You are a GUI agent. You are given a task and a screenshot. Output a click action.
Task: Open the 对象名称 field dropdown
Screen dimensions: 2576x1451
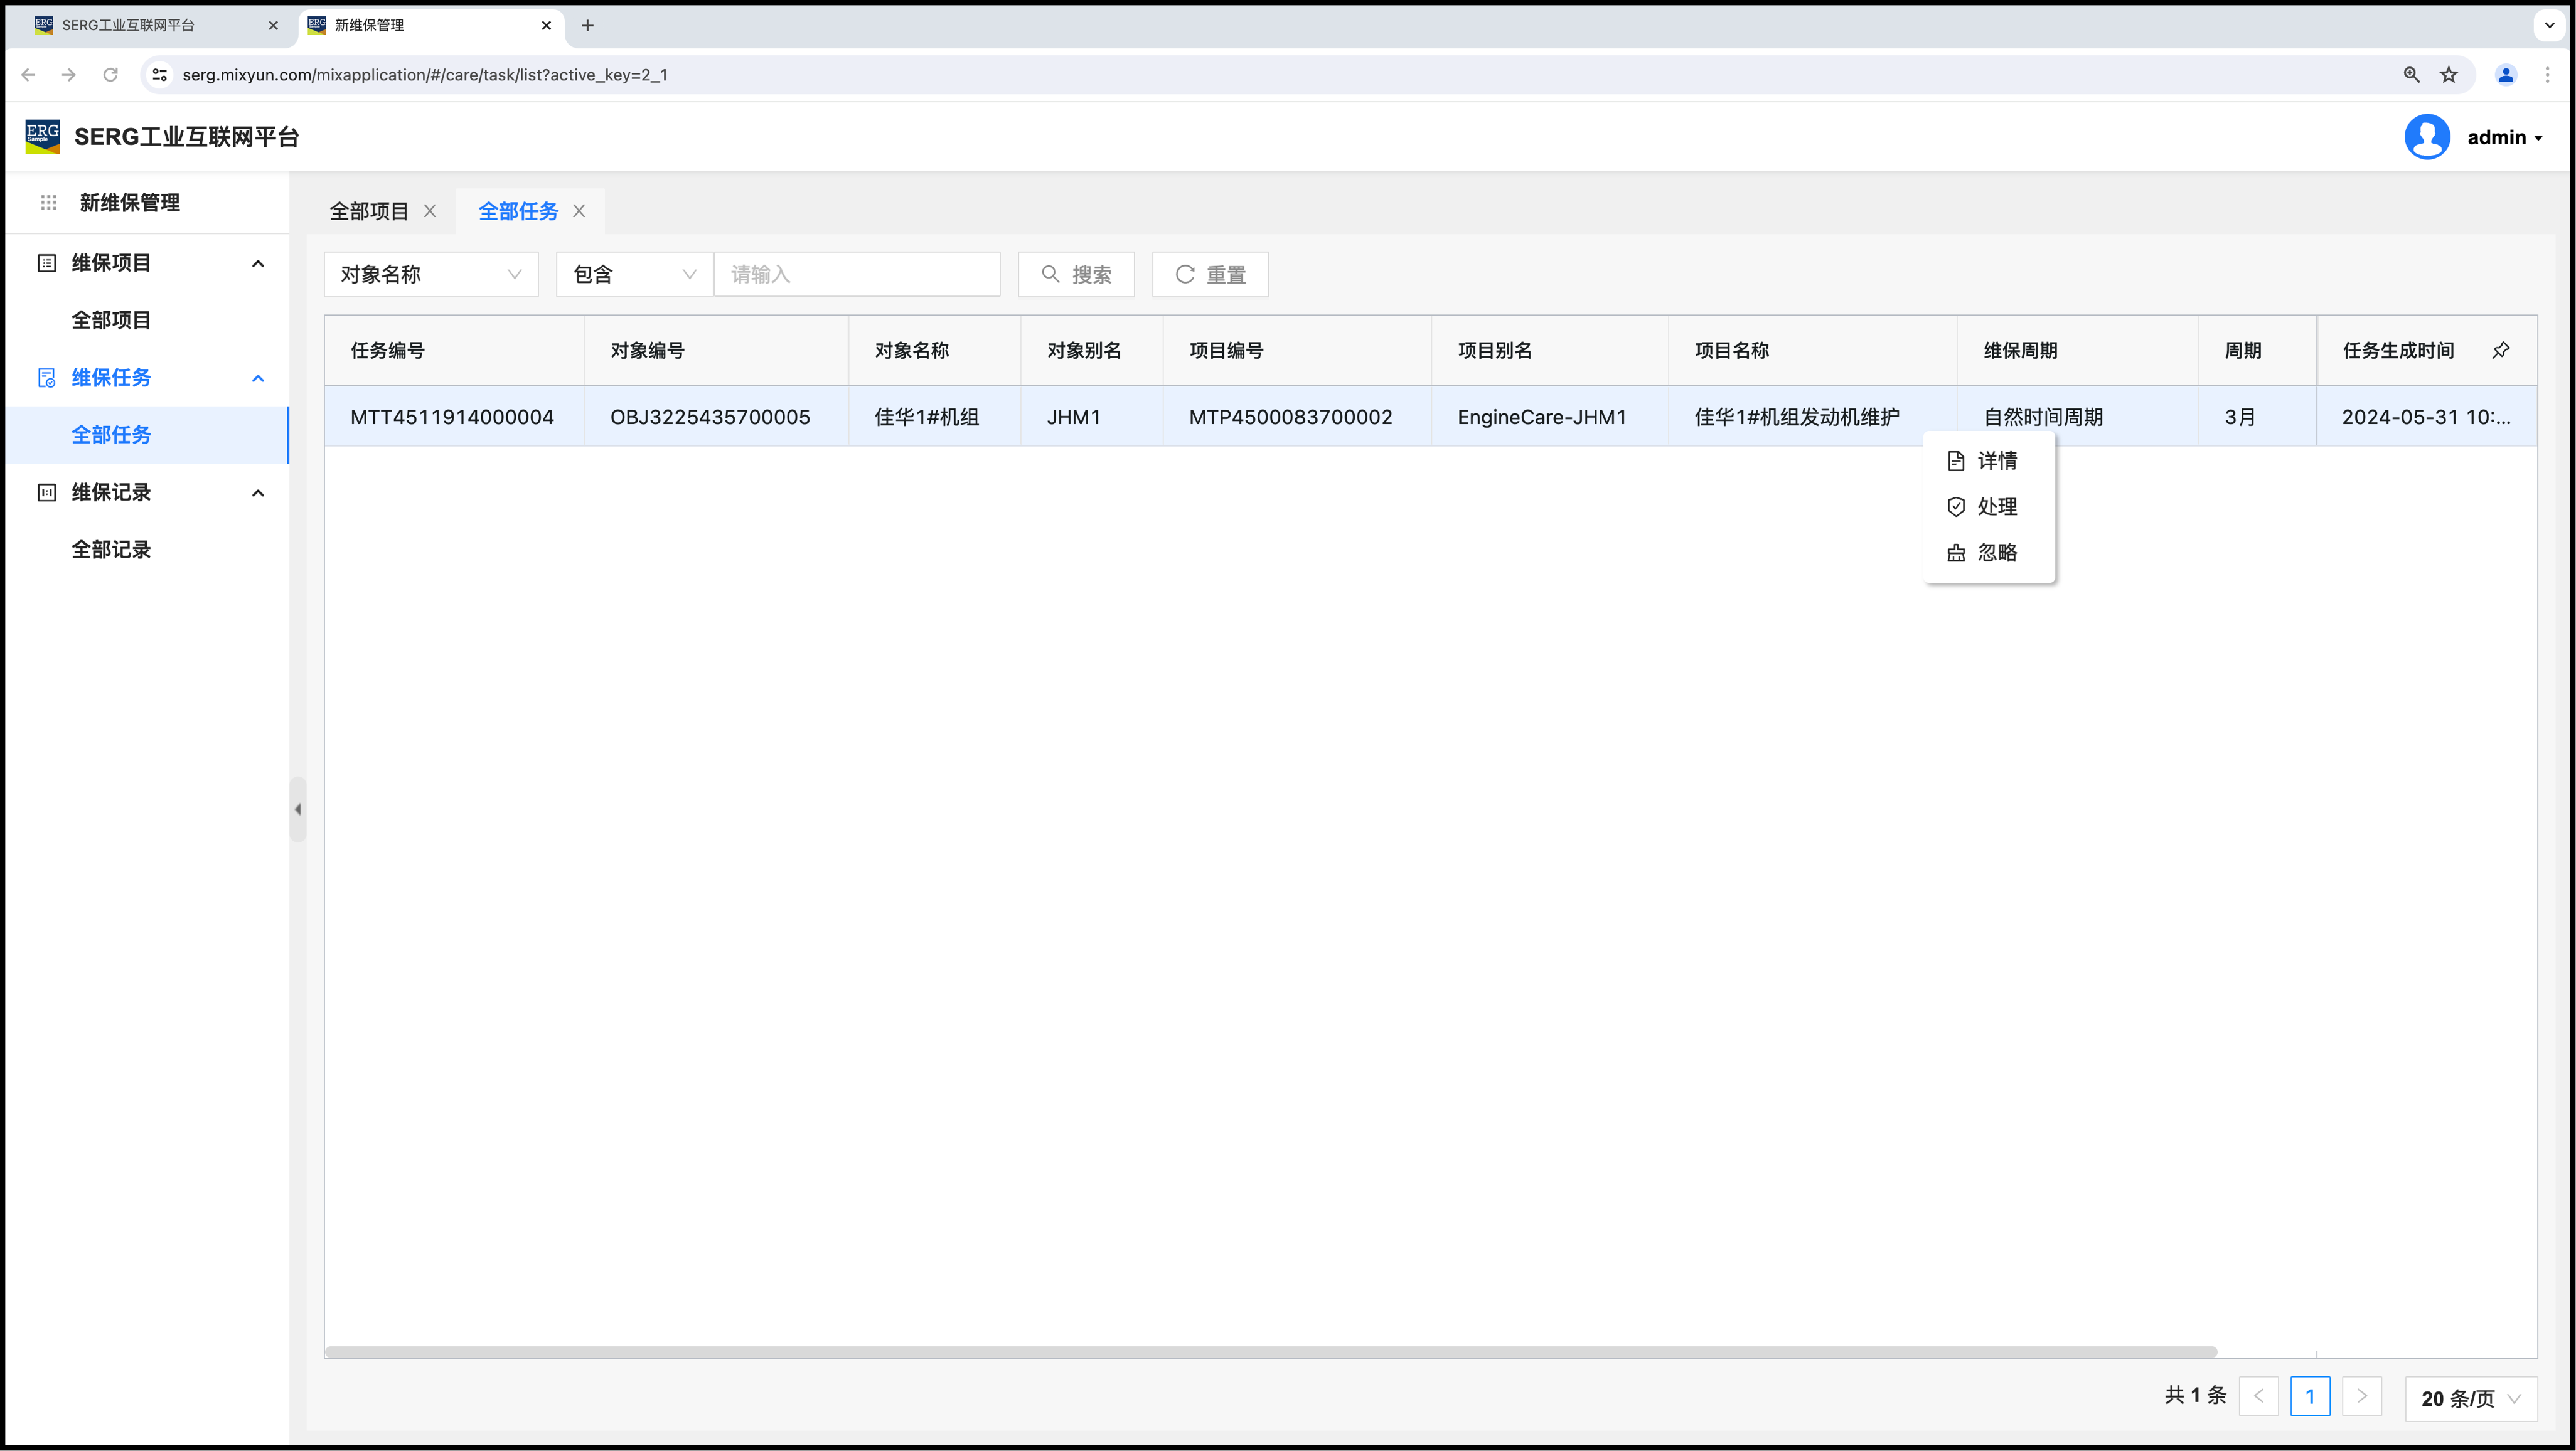click(431, 274)
